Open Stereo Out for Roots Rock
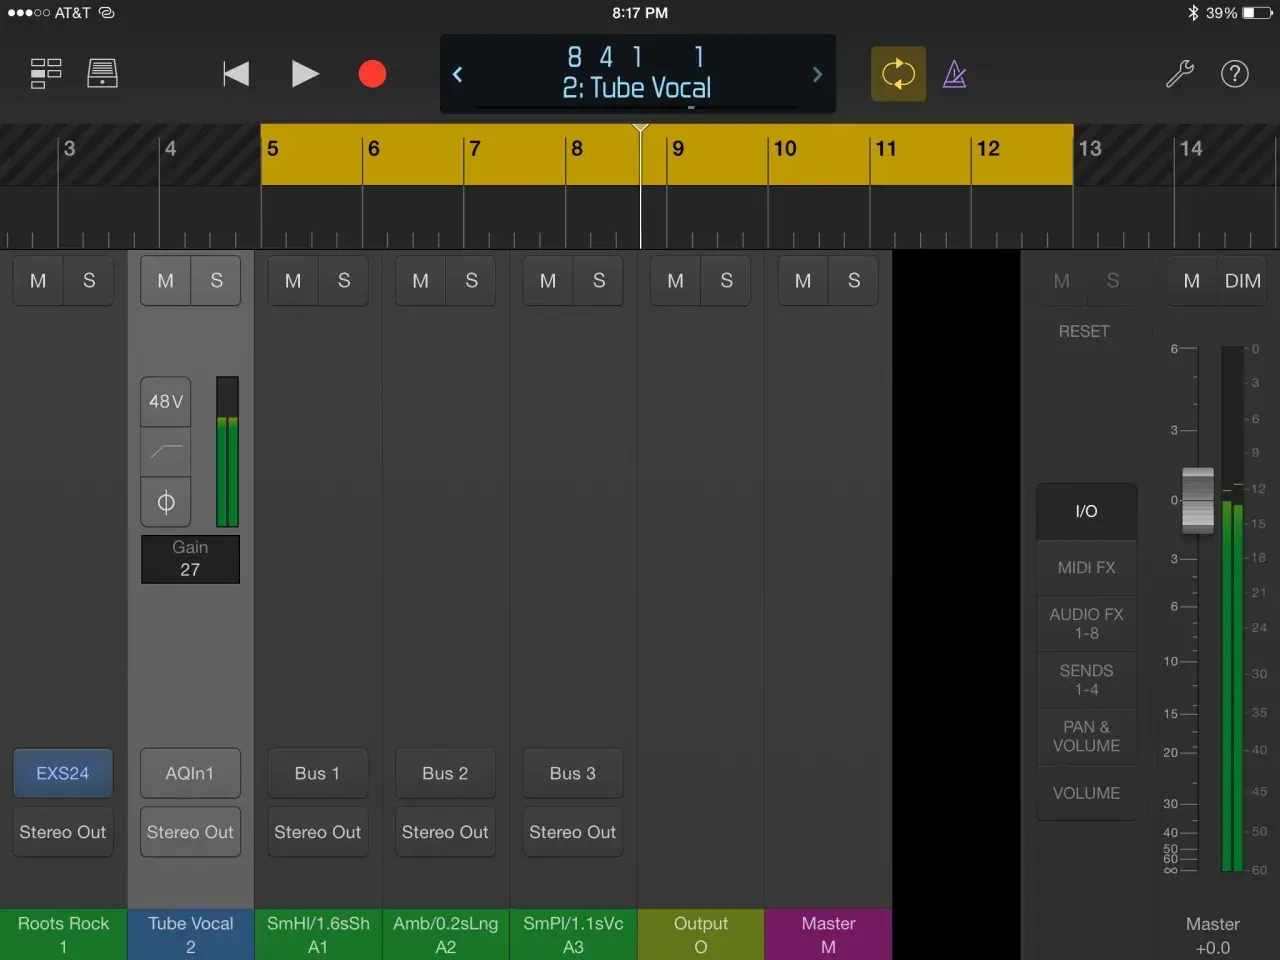The image size is (1280, 960). [x=63, y=832]
